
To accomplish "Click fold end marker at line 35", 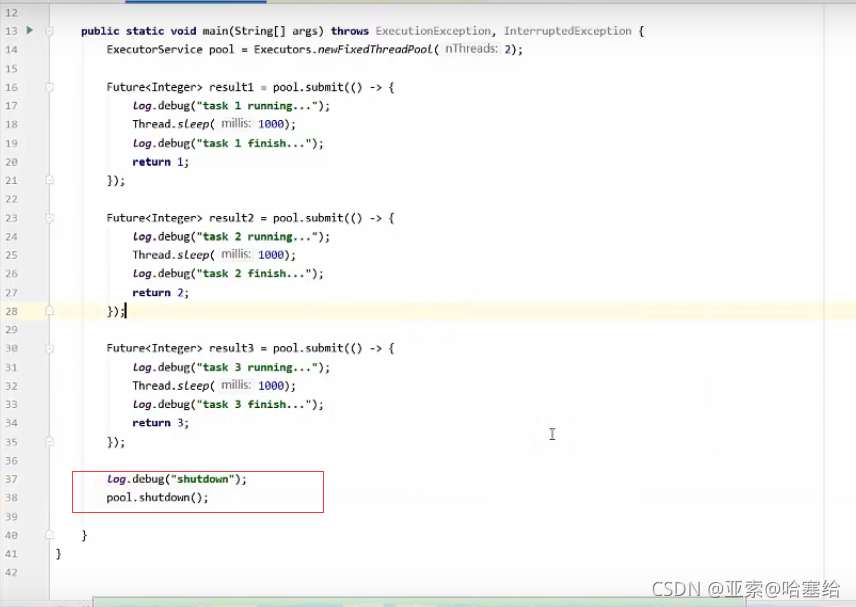I will [50, 441].
